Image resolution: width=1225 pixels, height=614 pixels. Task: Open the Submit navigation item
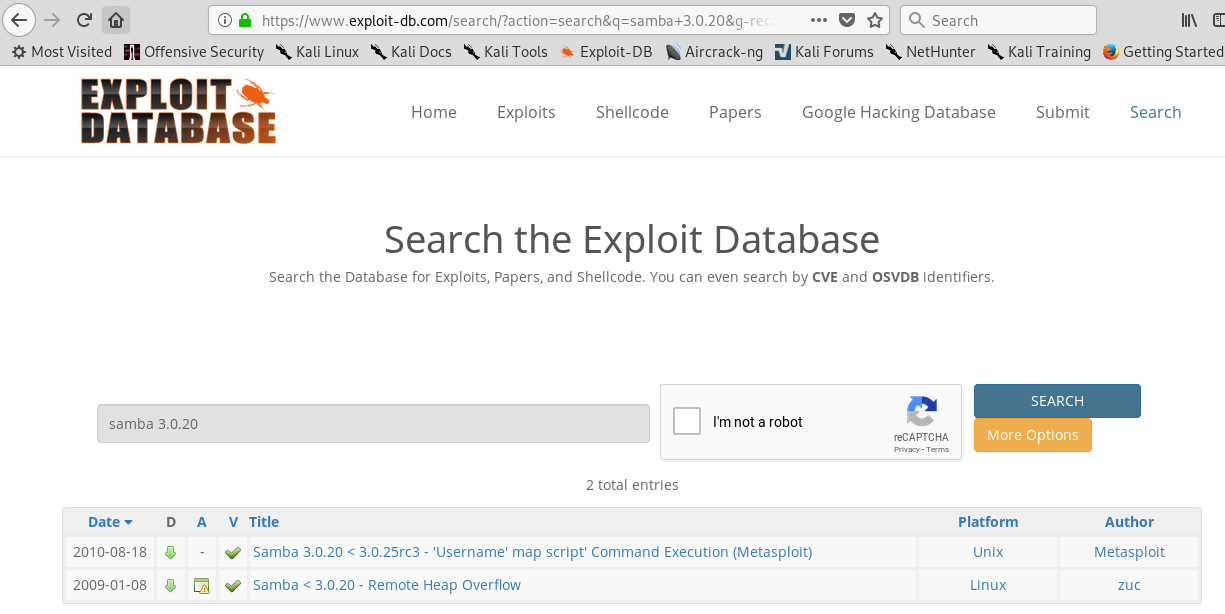tap(1063, 112)
